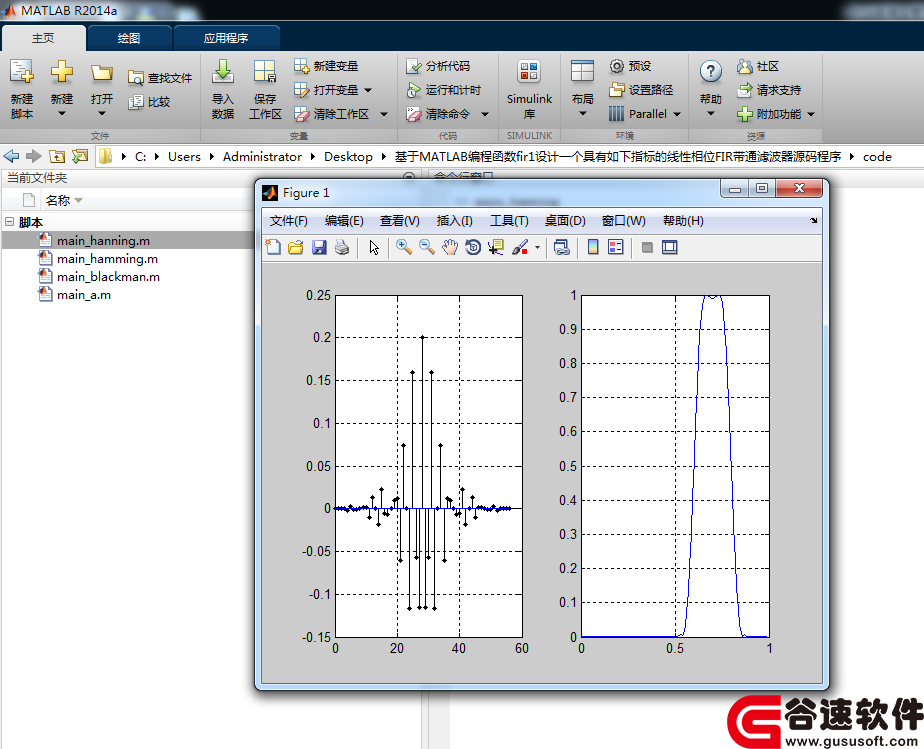Click the Hide Plot Tools icon
The image size is (924, 749).
pos(647,248)
